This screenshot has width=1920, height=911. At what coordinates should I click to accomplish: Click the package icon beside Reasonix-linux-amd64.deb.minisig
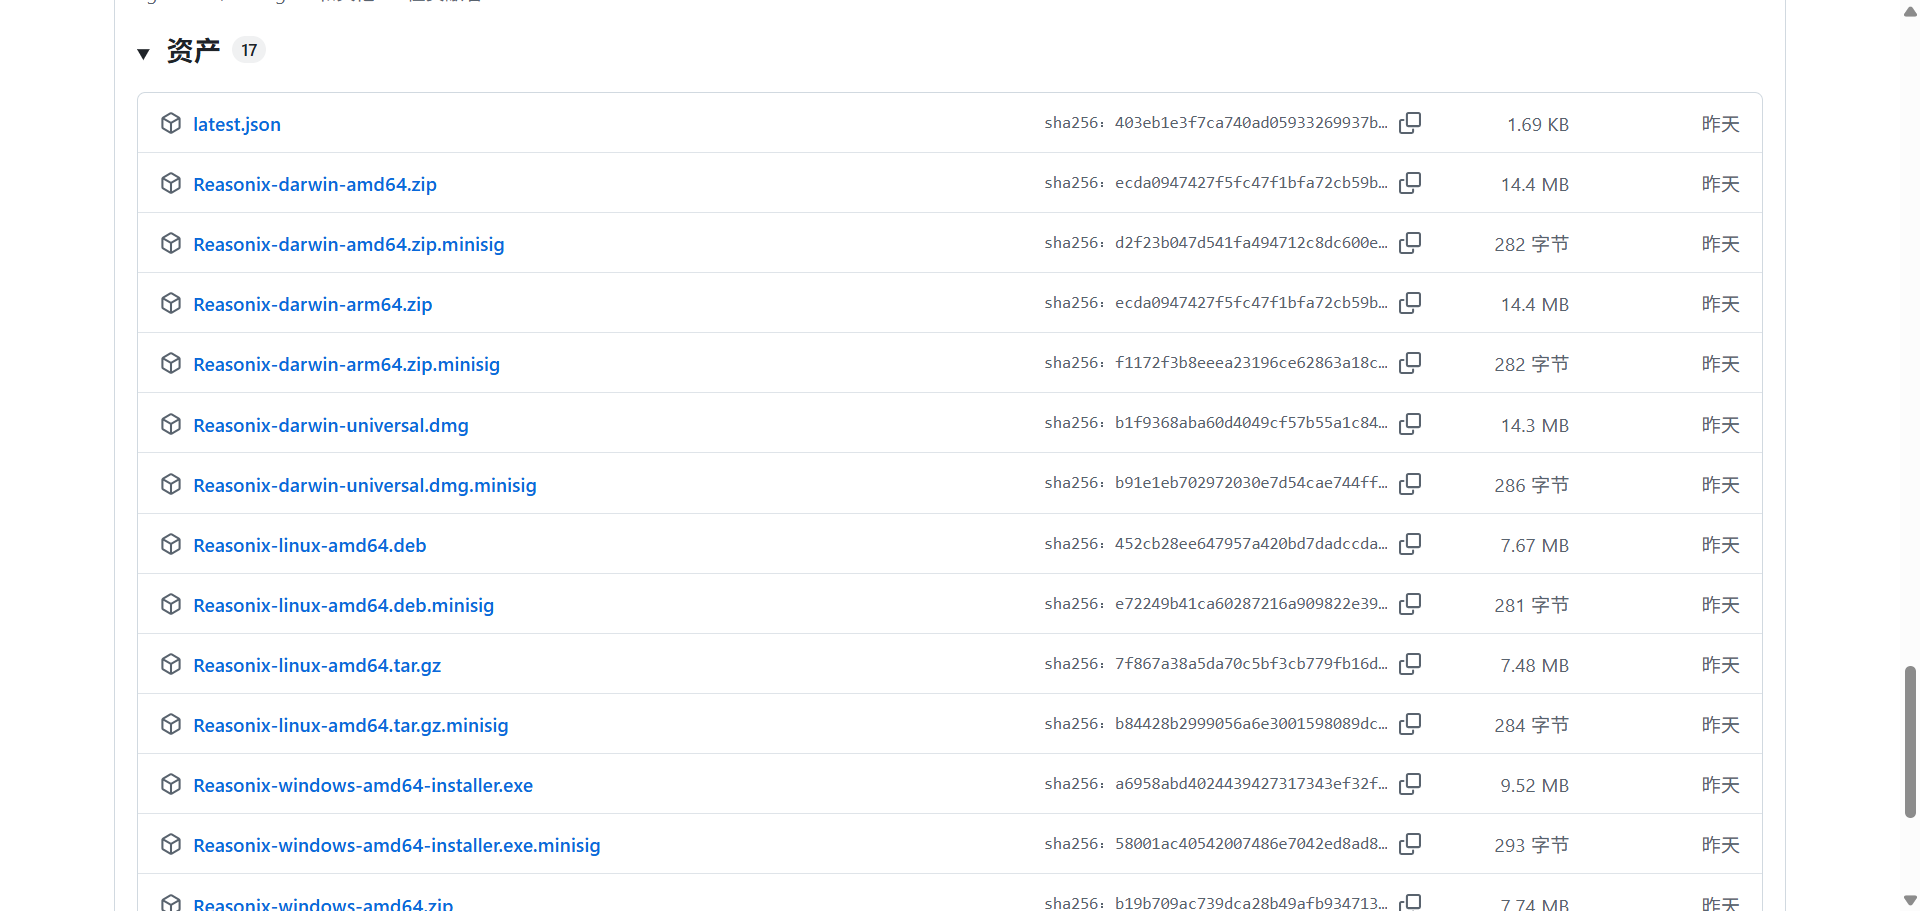tap(171, 604)
